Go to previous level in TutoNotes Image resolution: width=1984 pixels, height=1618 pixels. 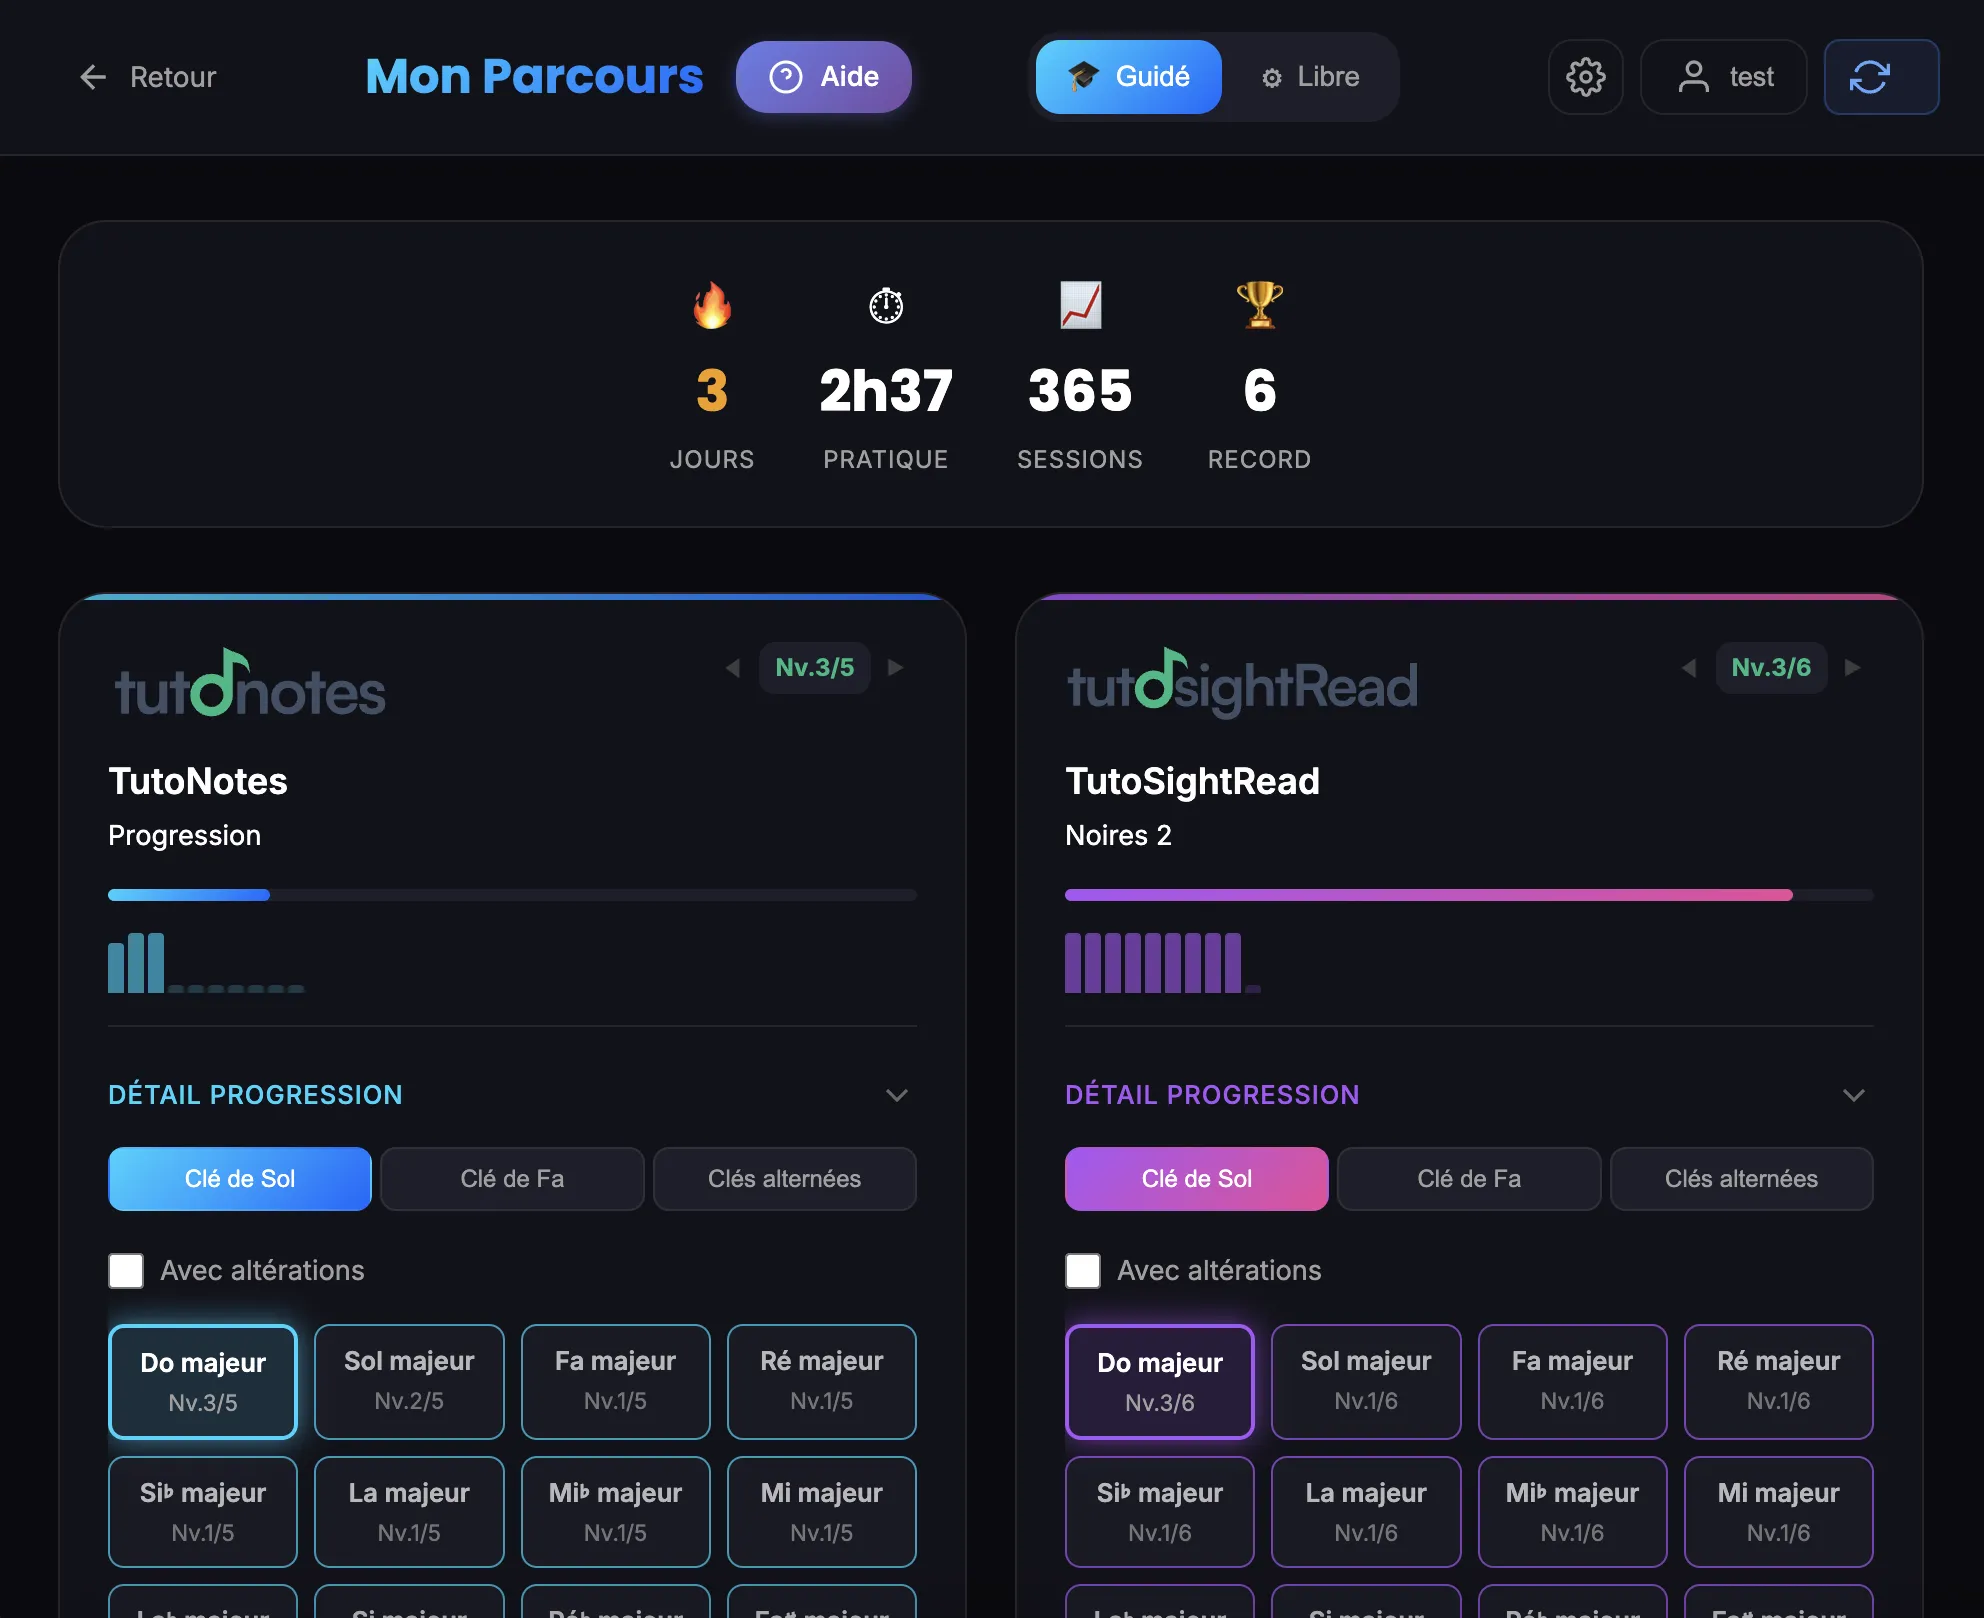pos(733,668)
